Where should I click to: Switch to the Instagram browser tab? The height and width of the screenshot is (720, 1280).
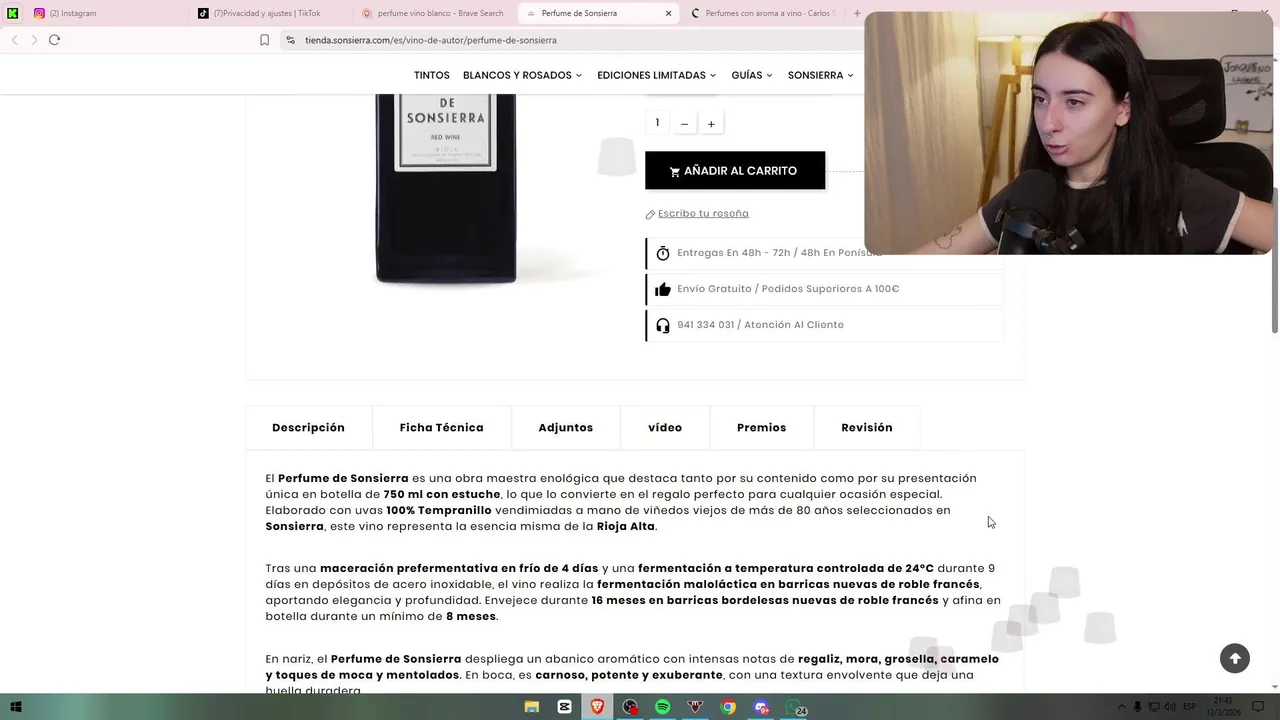coord(105,13)
